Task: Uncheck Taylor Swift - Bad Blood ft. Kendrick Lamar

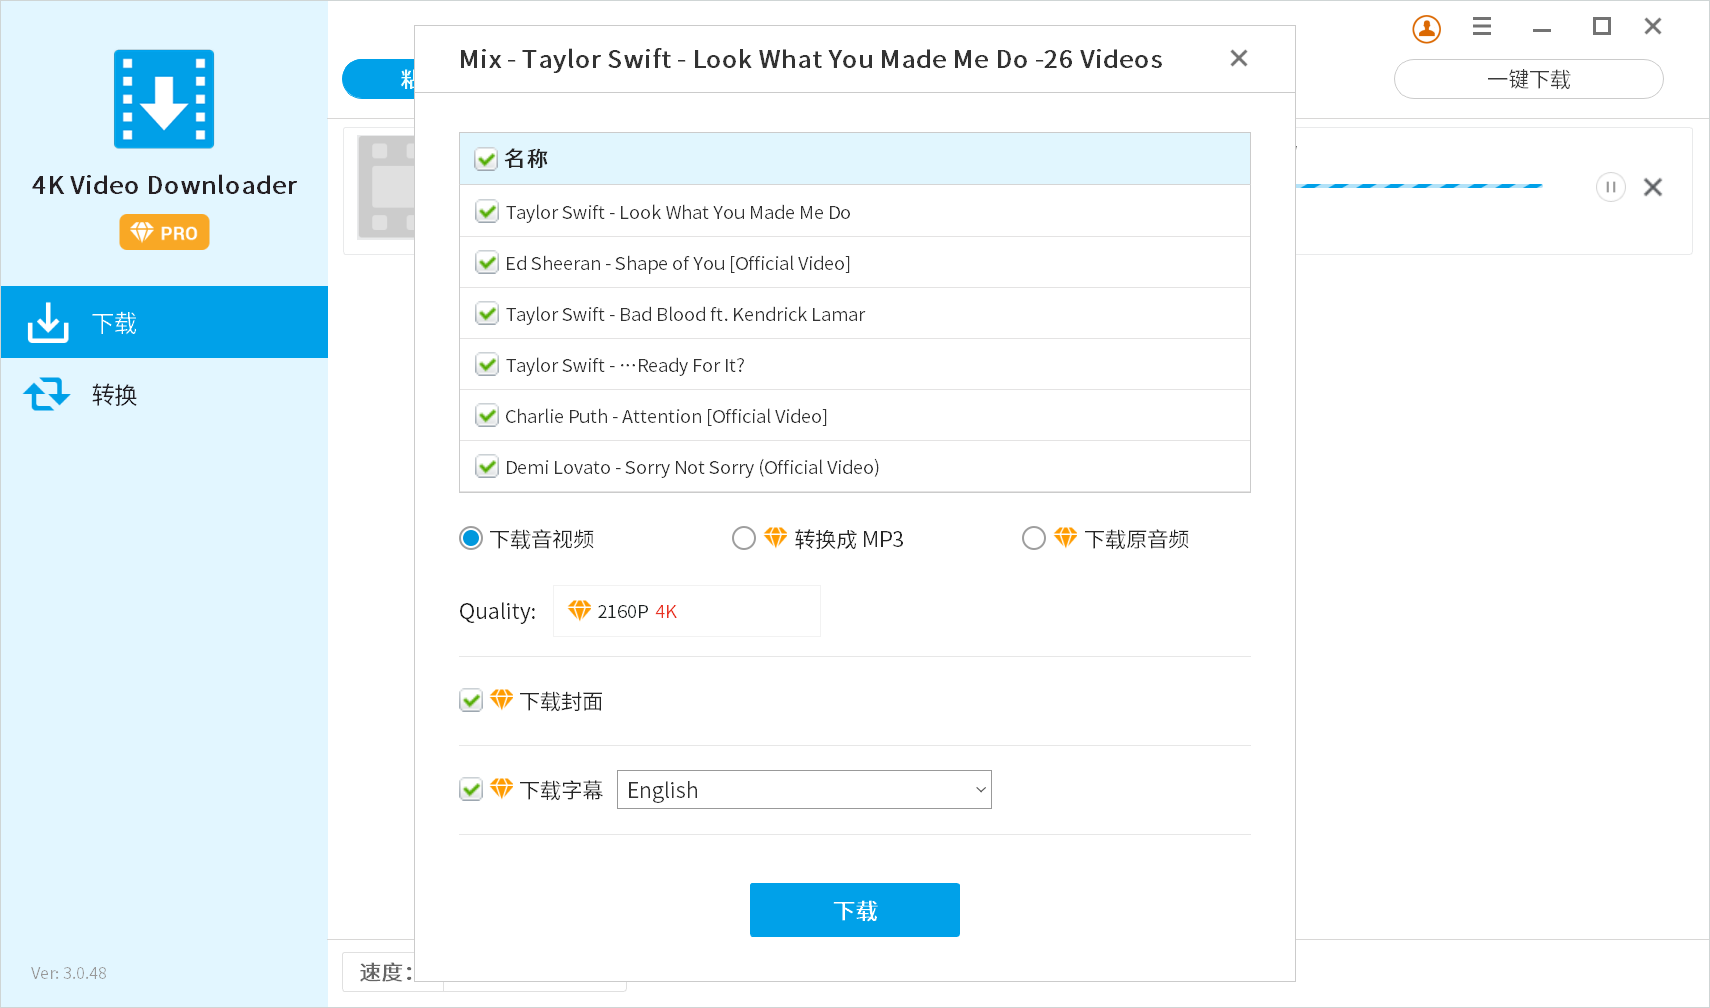Action: point(487,314)
